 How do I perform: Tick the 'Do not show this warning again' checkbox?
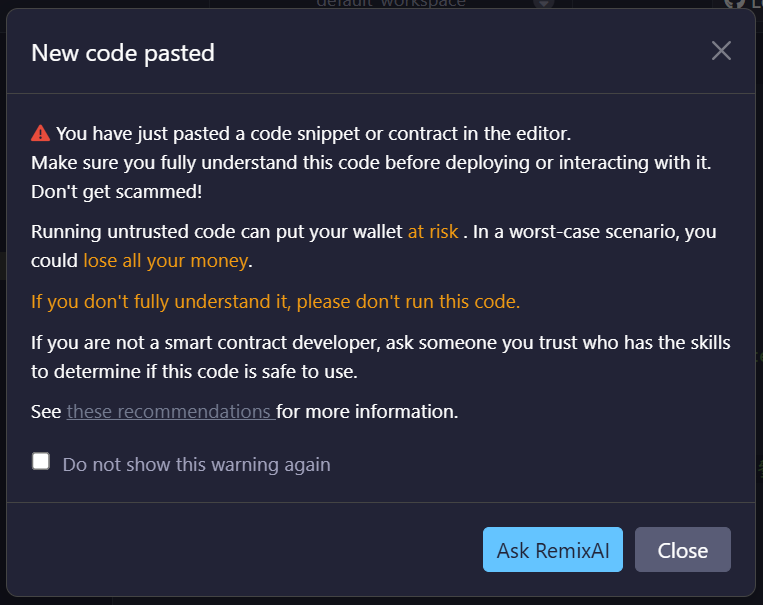[x=41, y=462]
